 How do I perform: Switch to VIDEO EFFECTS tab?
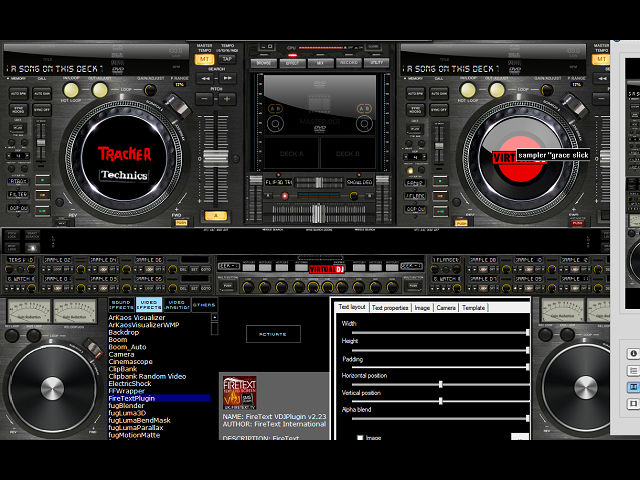(149, 305)
